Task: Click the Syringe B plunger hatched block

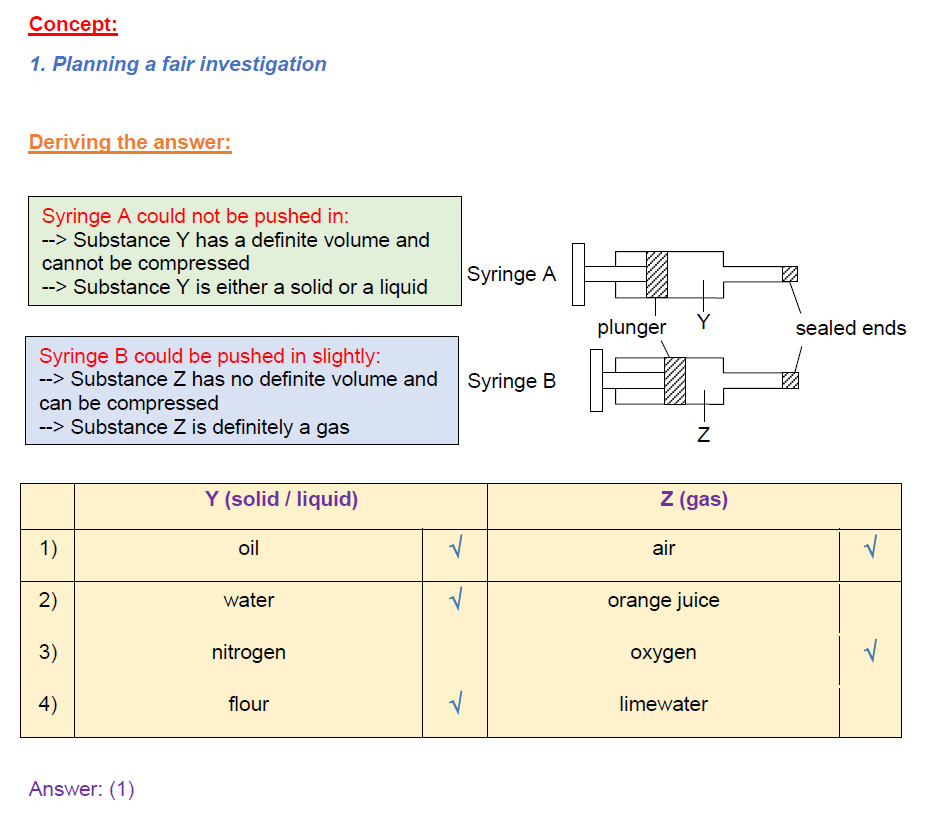Action: point(674,381)
